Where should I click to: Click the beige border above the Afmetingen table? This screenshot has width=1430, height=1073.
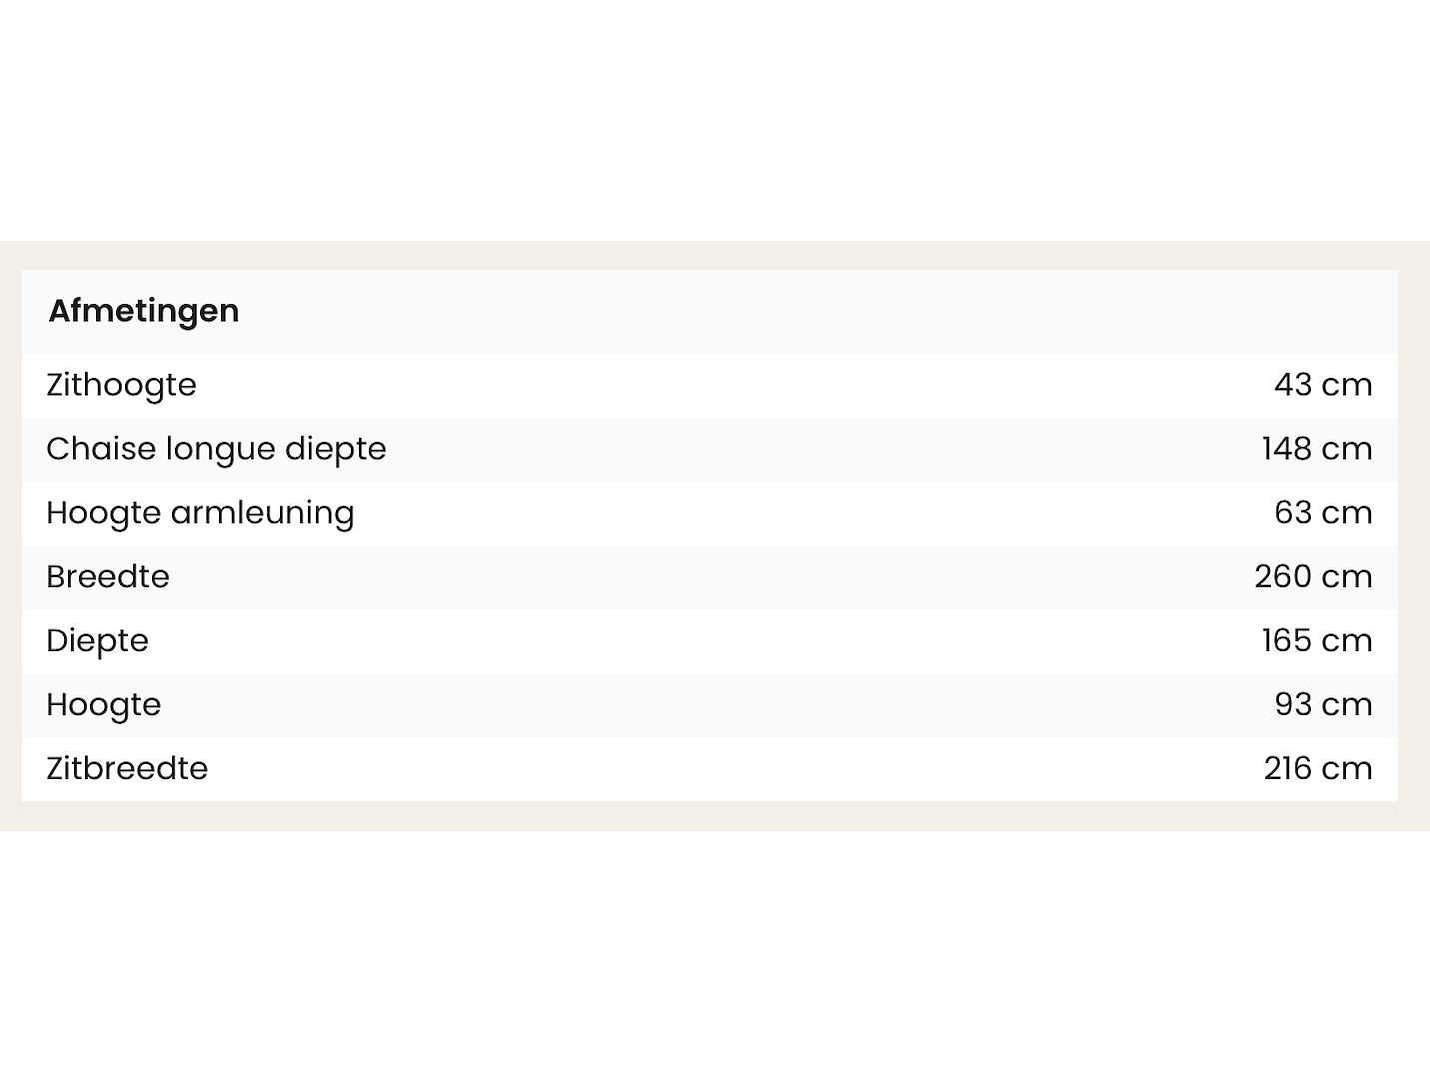click(715, 255)
